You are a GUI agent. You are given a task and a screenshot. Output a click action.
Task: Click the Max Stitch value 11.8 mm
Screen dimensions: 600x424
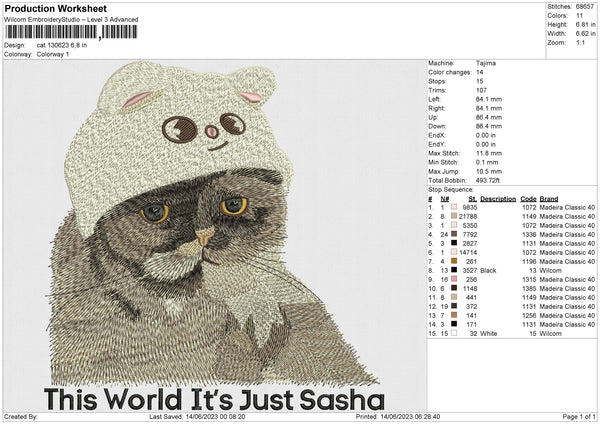click(489, 153)
